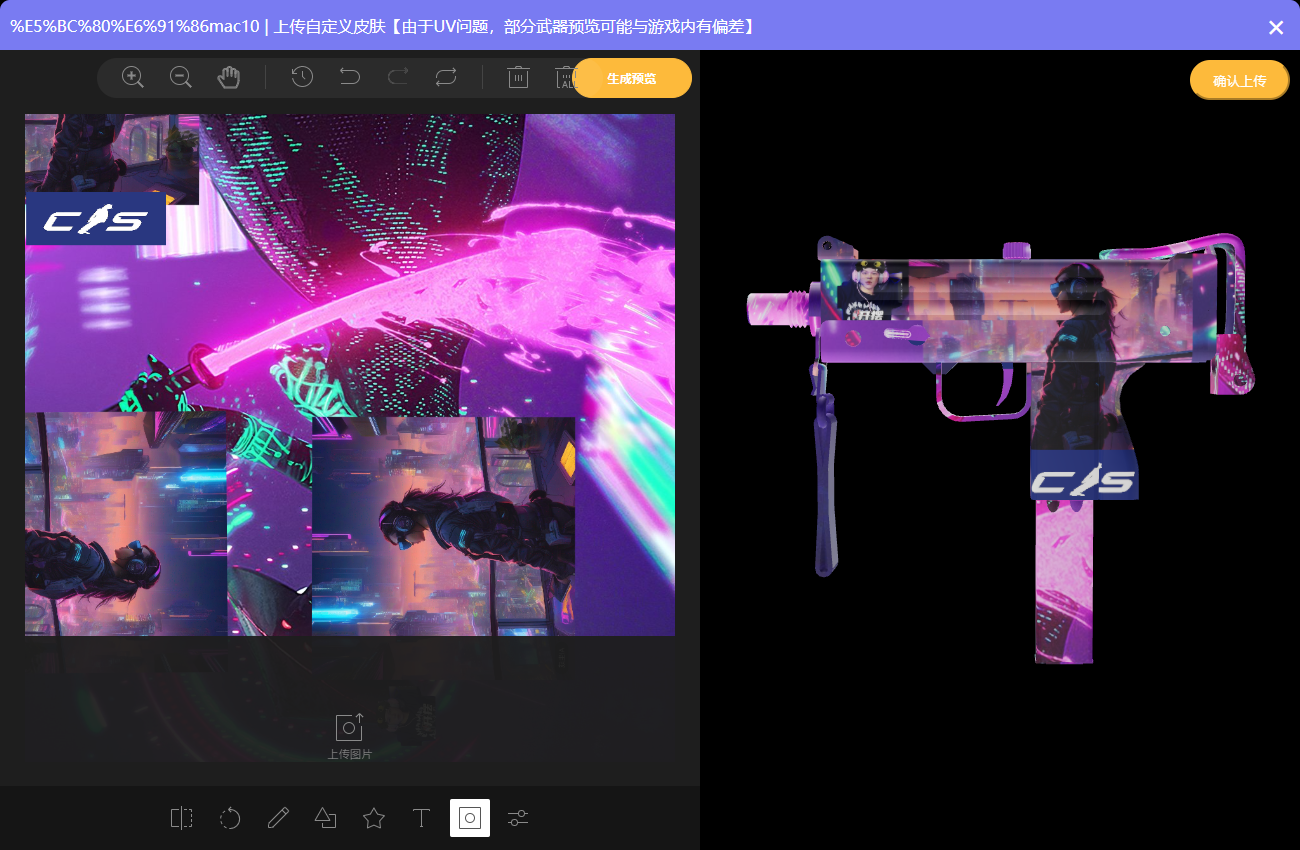Select the rotate tool
The width and height of the screenshot is (1300, 850).
pos(230,818)
